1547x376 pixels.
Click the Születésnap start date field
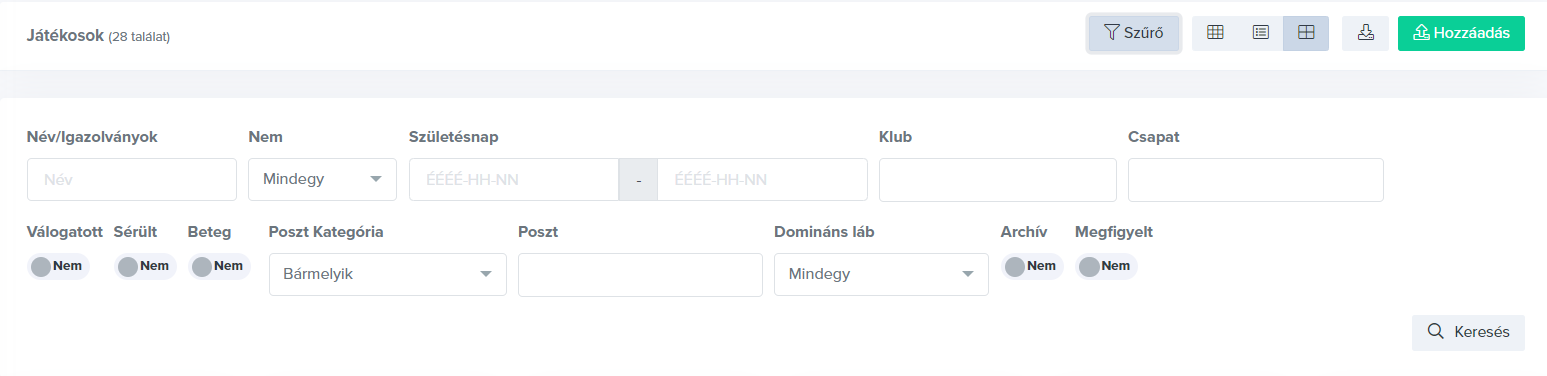click(514, 180)
